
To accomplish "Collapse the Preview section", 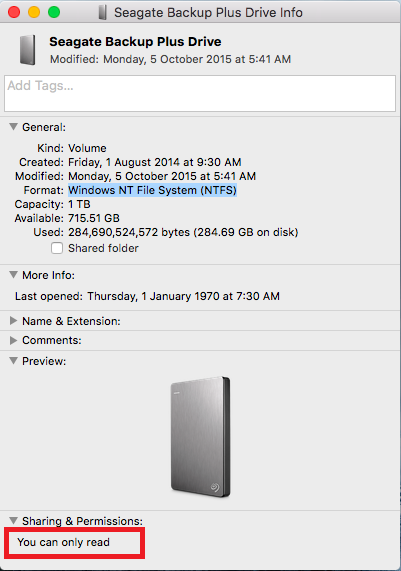I will (x=13, y=361).
